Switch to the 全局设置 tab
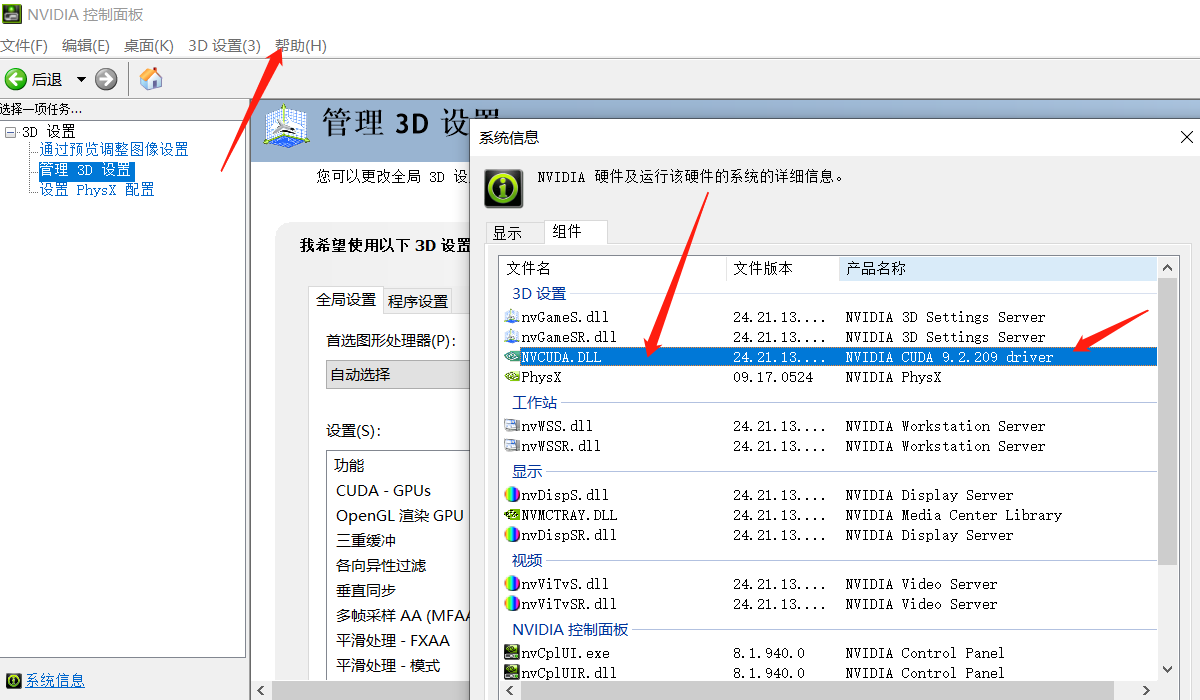The image size is (1200, 700). (346, 300)
